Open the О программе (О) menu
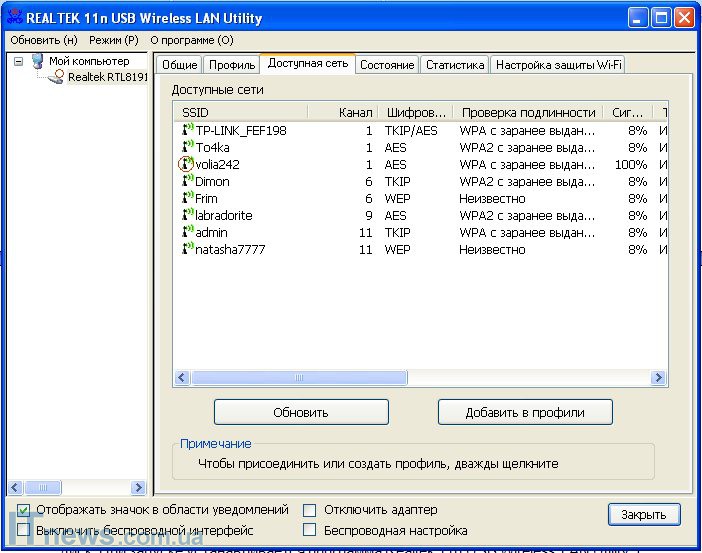Screen dimensions: 702x553 click(192, 40)
